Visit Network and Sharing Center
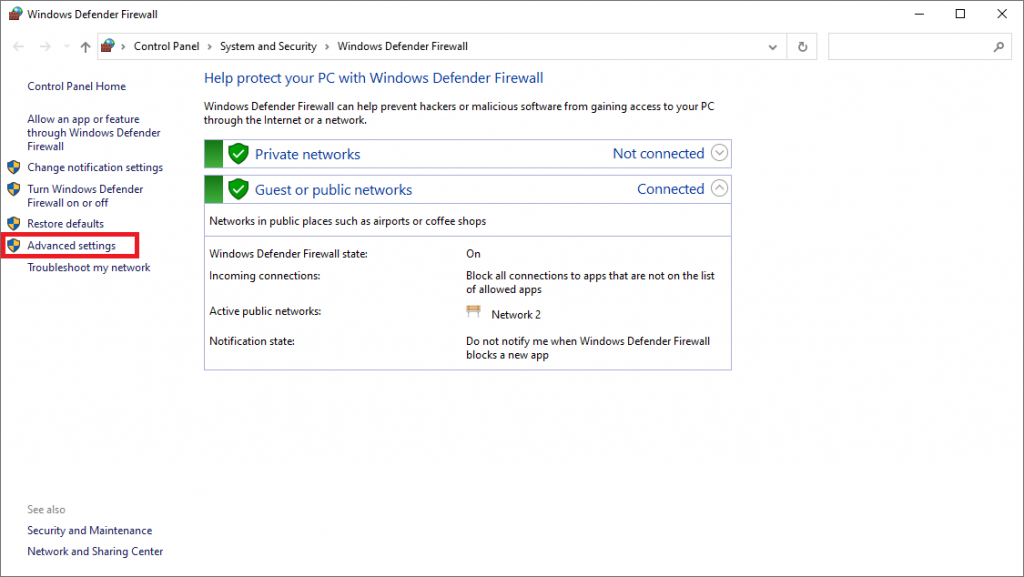The height and width of the screenshot is (577, 1024). pyautogui.click(x=94, y=551)
